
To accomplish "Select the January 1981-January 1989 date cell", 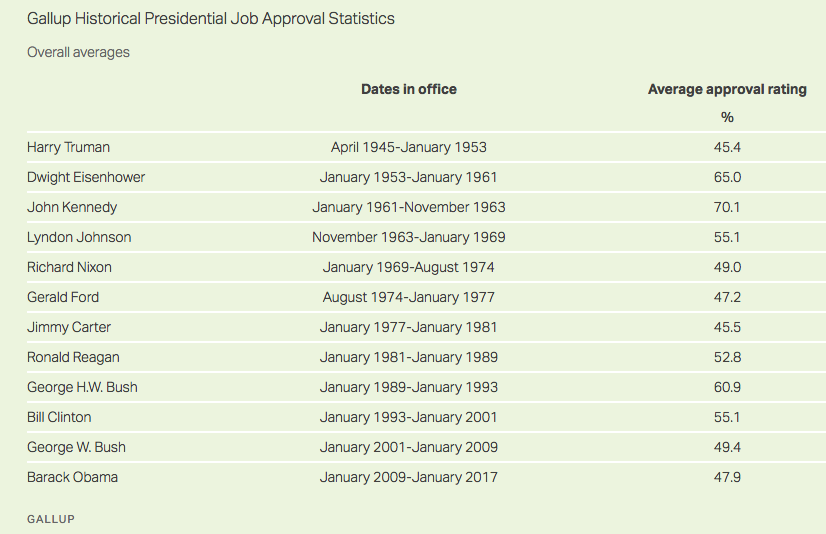I will tap(409, 357).
